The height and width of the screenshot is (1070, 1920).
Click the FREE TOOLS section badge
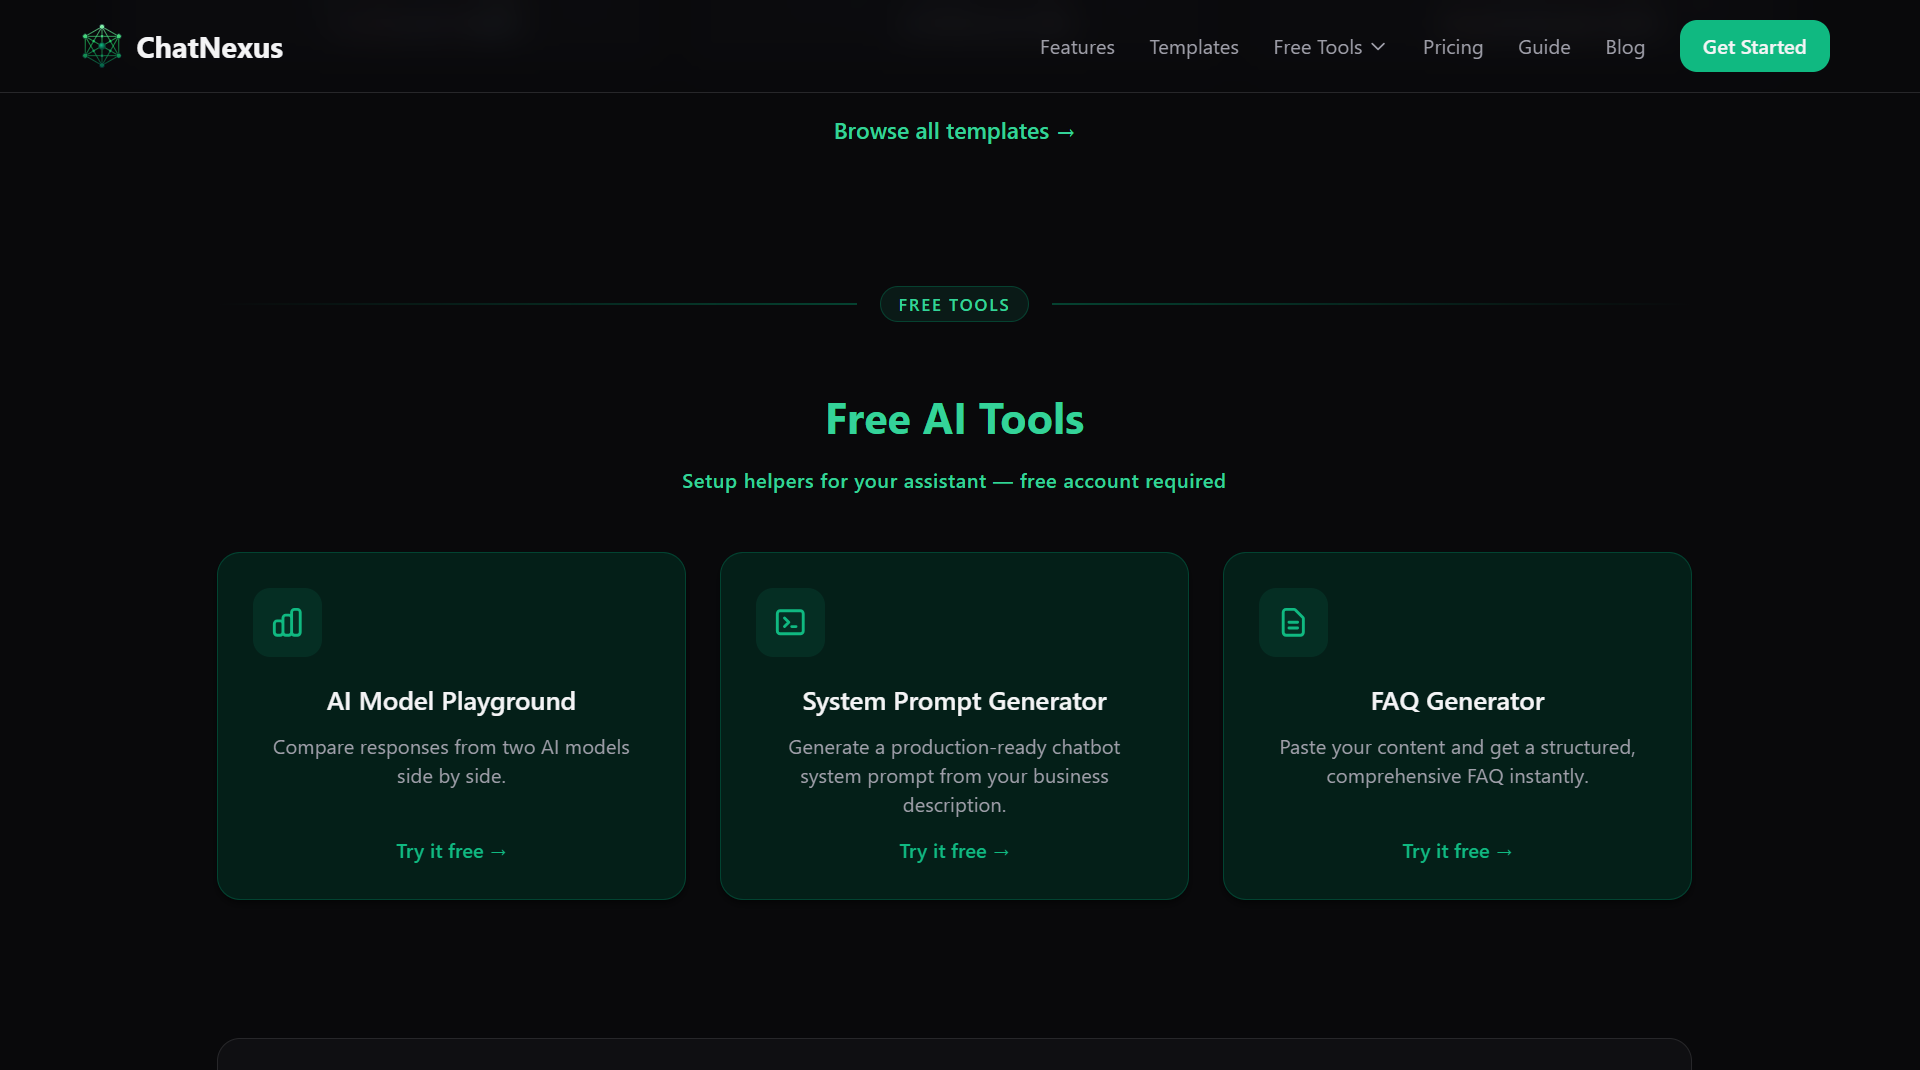pyautogui.click(x=954, y=304)
